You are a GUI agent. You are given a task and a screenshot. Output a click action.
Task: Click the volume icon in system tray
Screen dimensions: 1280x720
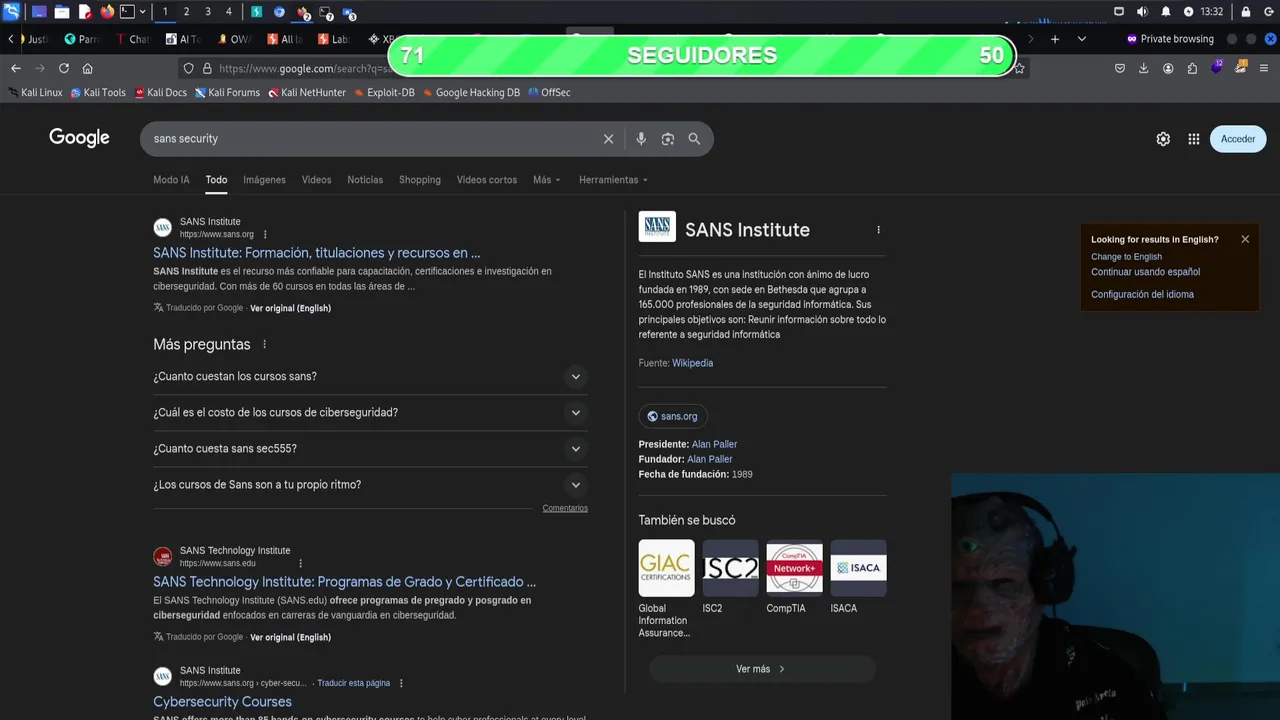[1143, 12]
